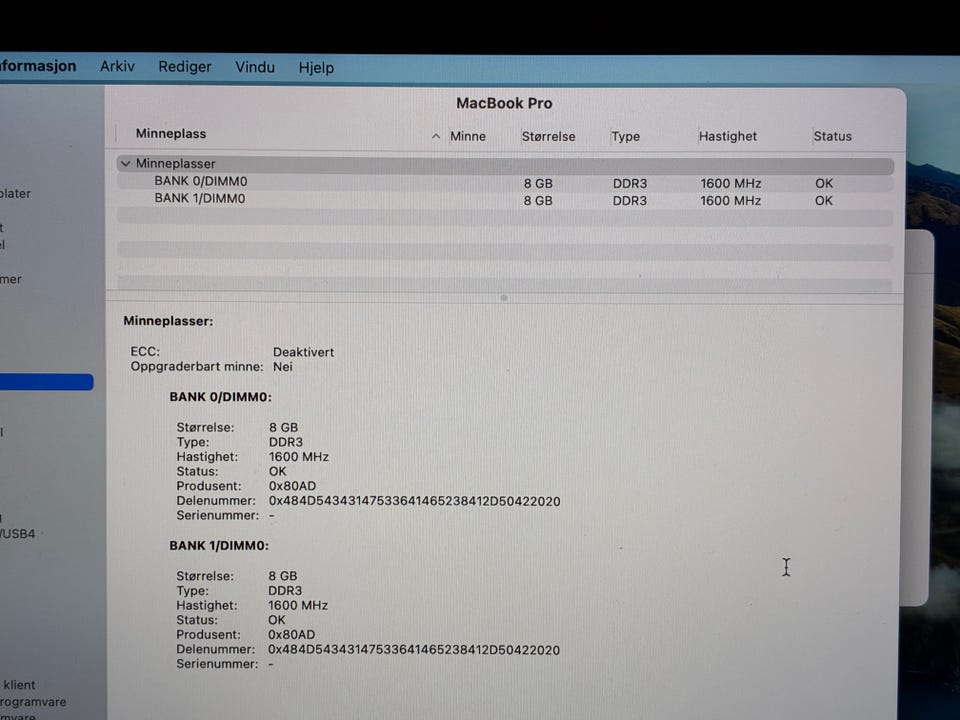The width and height of the screenshot is (960, 720).
Task: Open the Hjelp menu
Action: (x=316, y=67)
